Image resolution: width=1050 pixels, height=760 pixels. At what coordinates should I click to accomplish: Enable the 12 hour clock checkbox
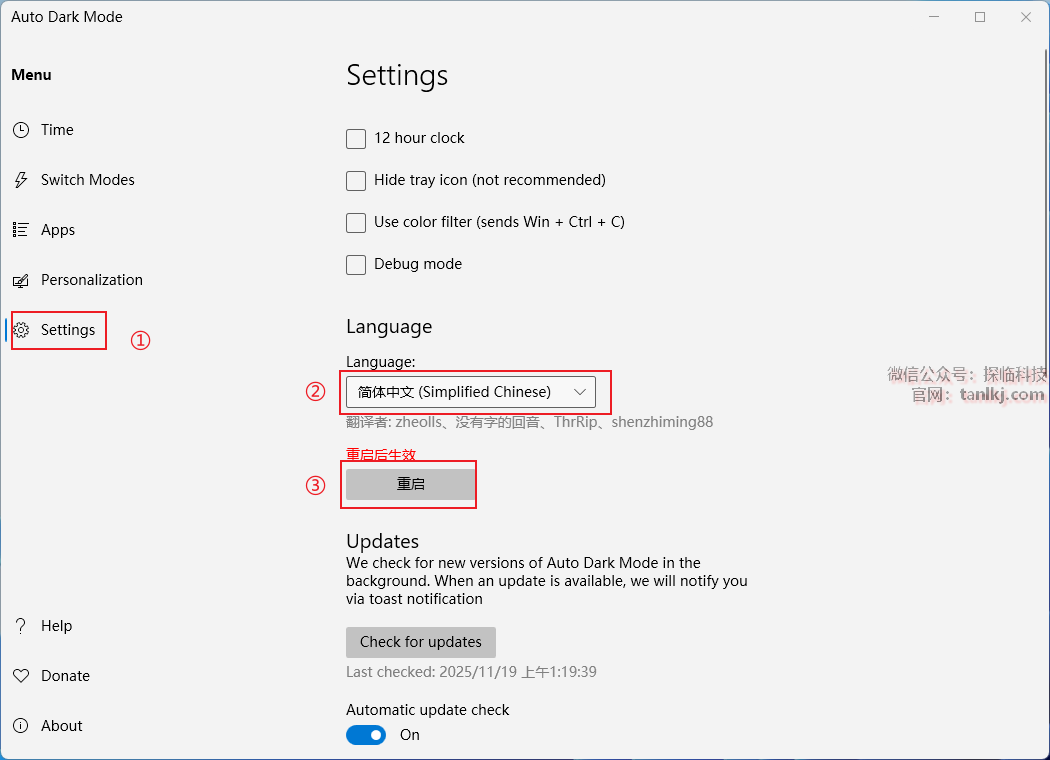(356, 139)
